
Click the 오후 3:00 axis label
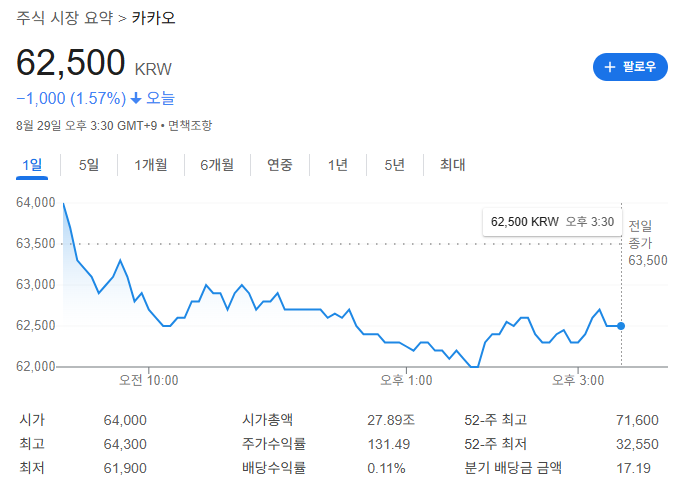point(578,380)
